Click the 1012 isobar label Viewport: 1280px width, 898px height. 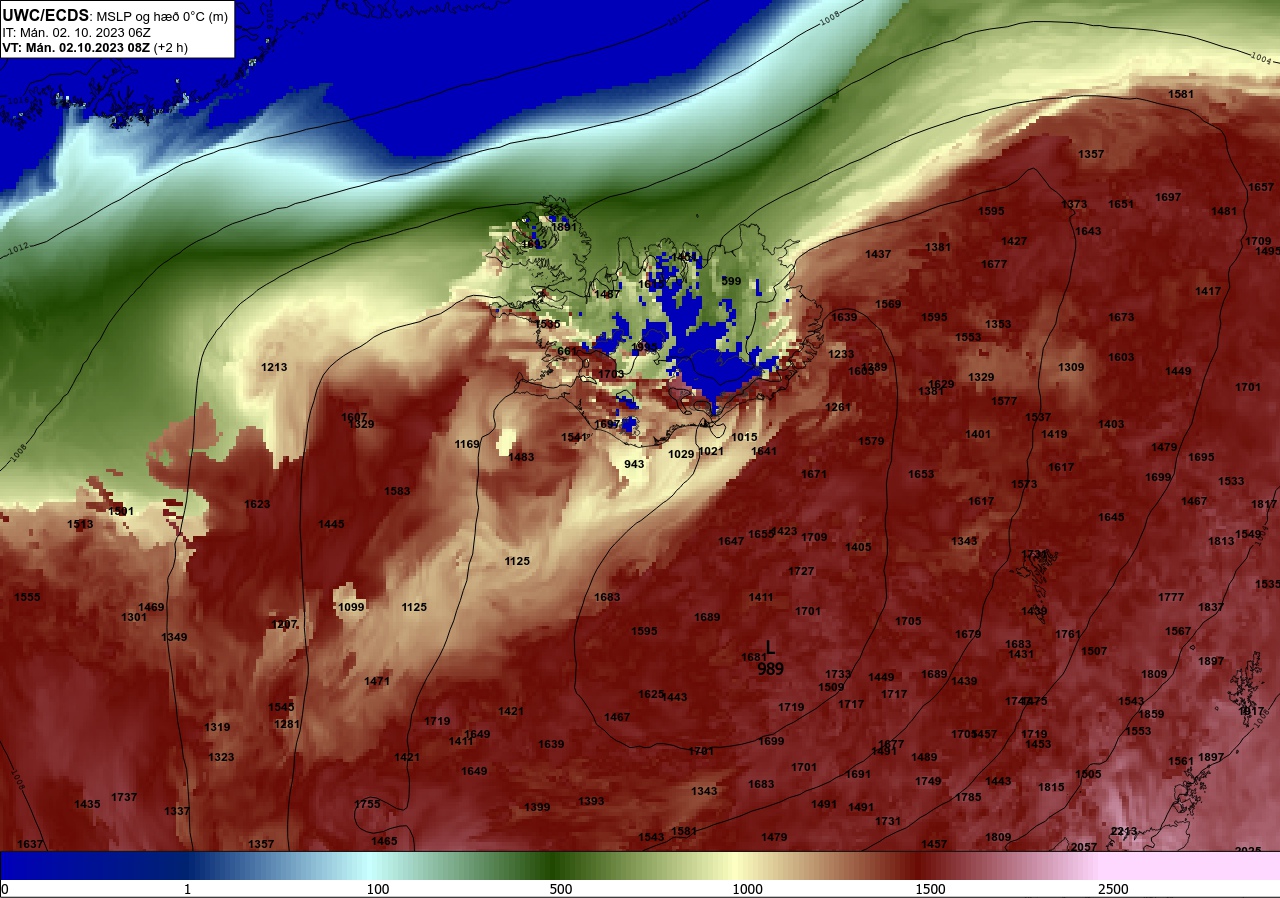point(19,247)
